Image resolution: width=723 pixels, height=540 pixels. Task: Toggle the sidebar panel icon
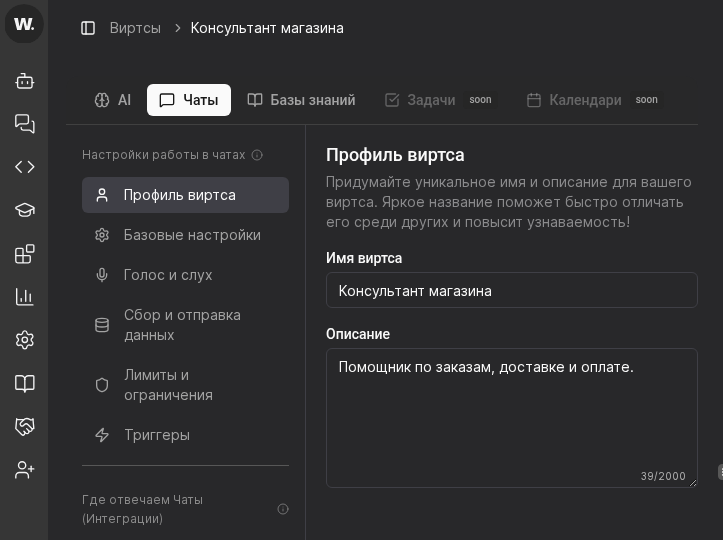click(x=88, y=28)
